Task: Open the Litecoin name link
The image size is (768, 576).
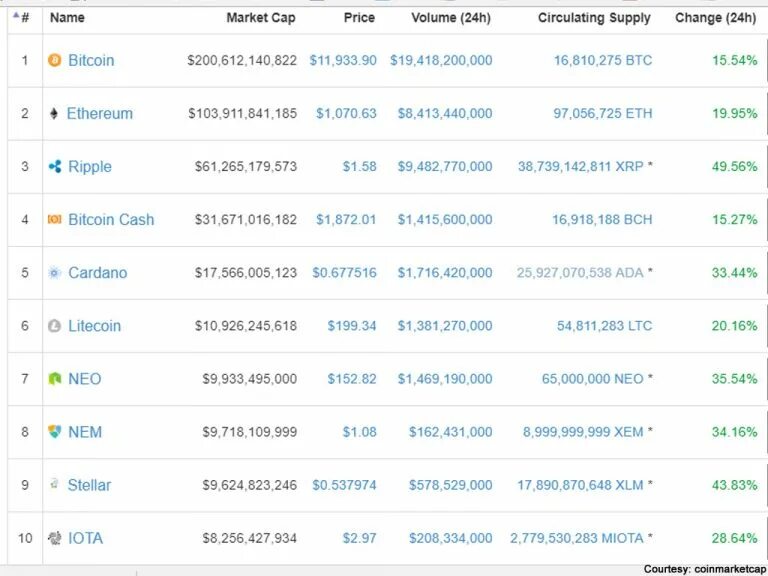Action: pos(94,326)
